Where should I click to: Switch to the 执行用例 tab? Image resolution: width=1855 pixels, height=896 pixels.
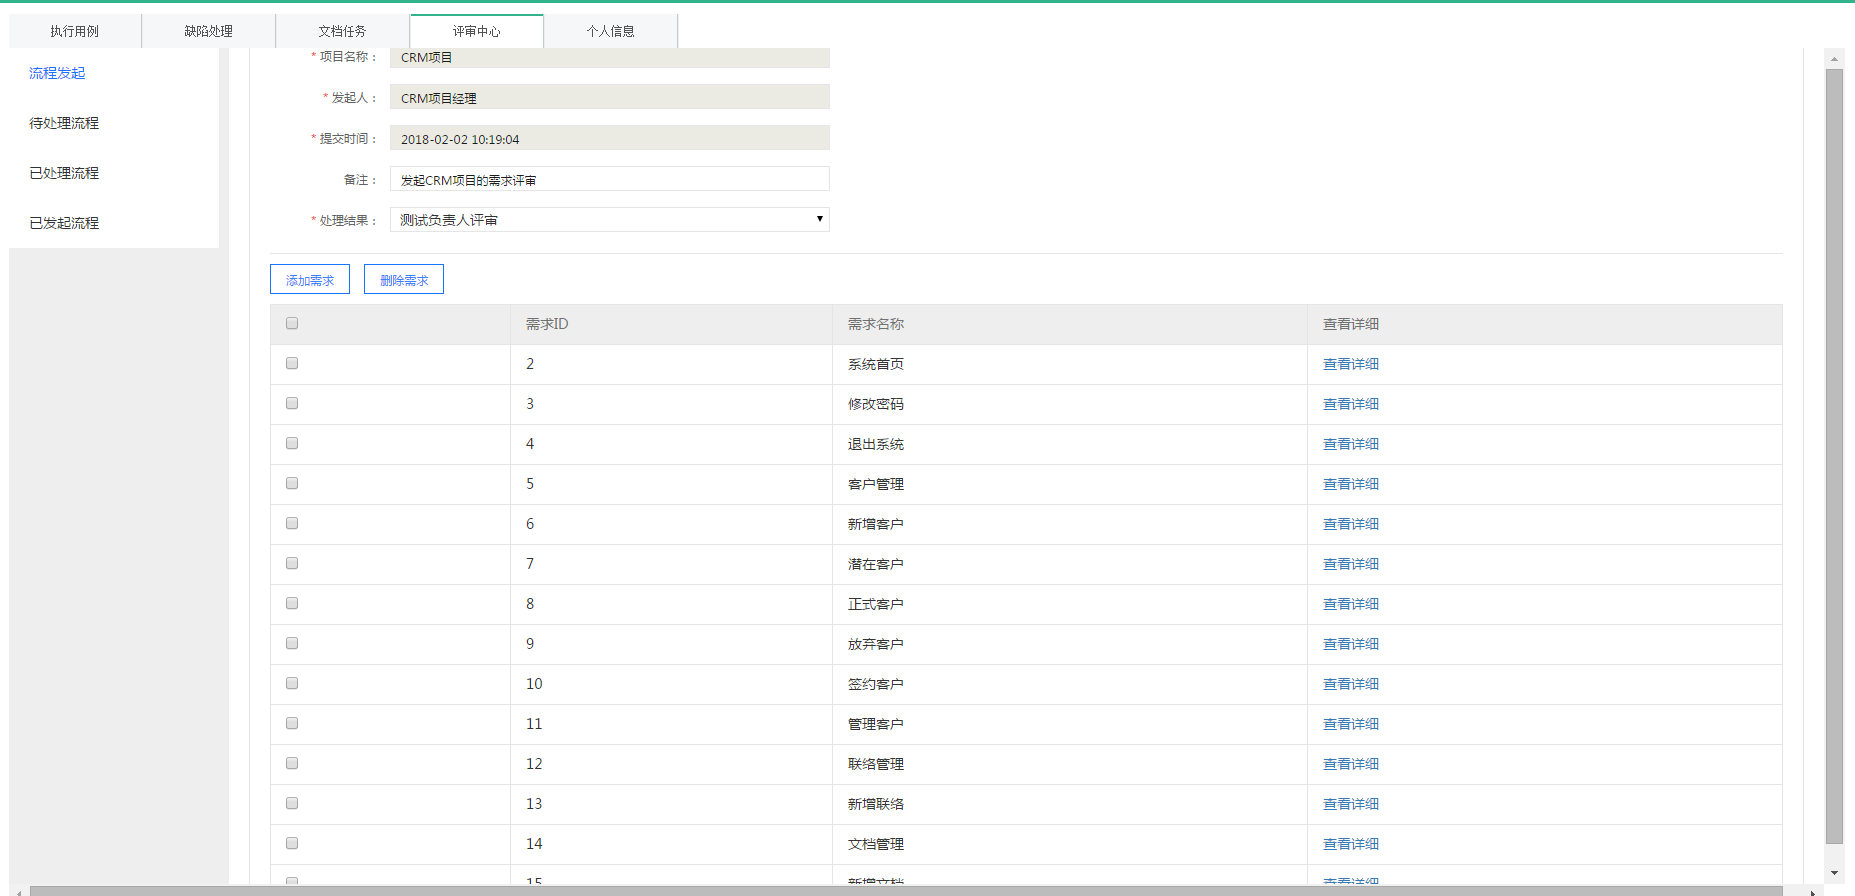[x=75, y=31]
